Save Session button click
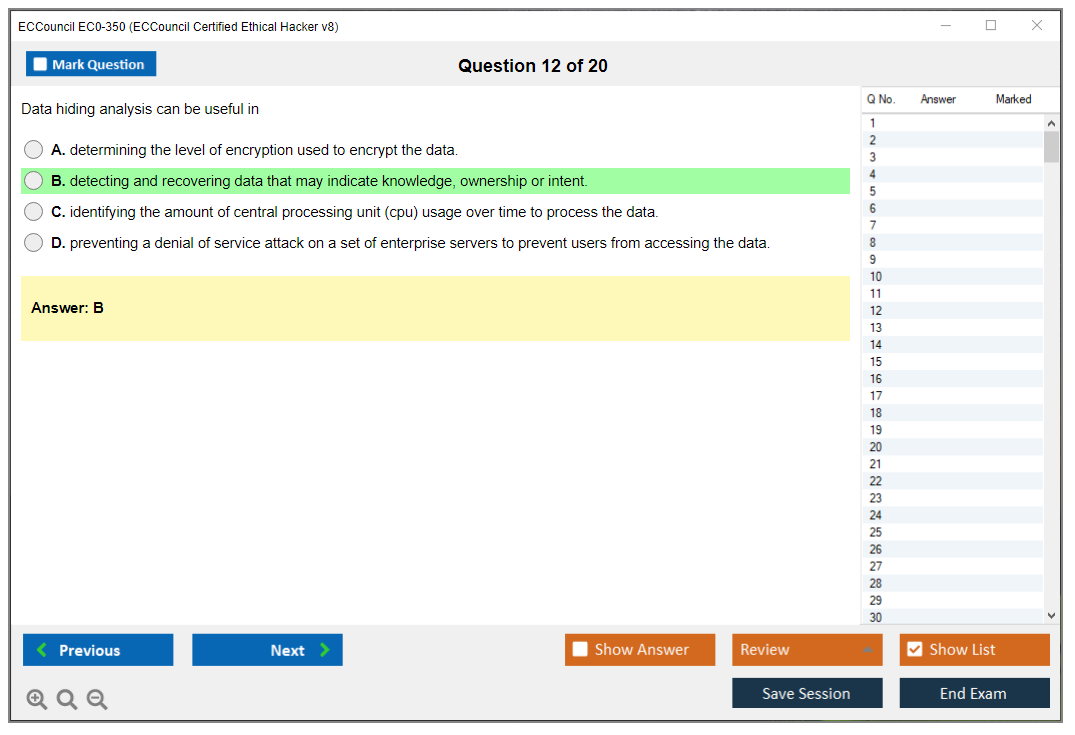 [x=806, y=693]
